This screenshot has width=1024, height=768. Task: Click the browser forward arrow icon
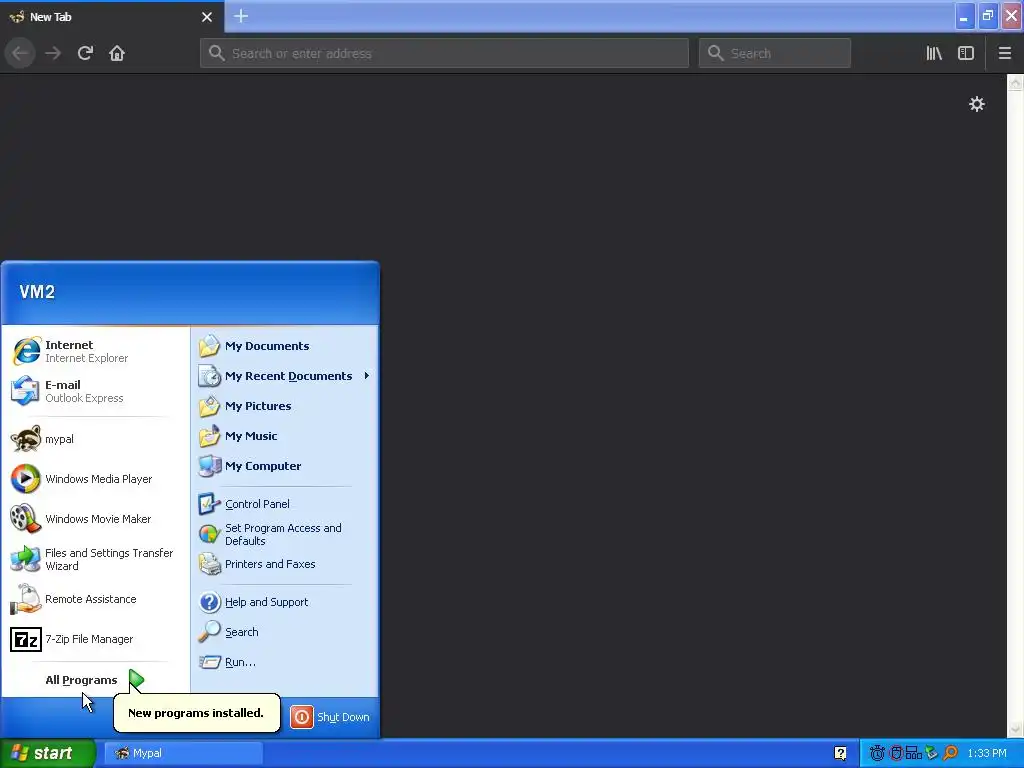tap(53, 53)
